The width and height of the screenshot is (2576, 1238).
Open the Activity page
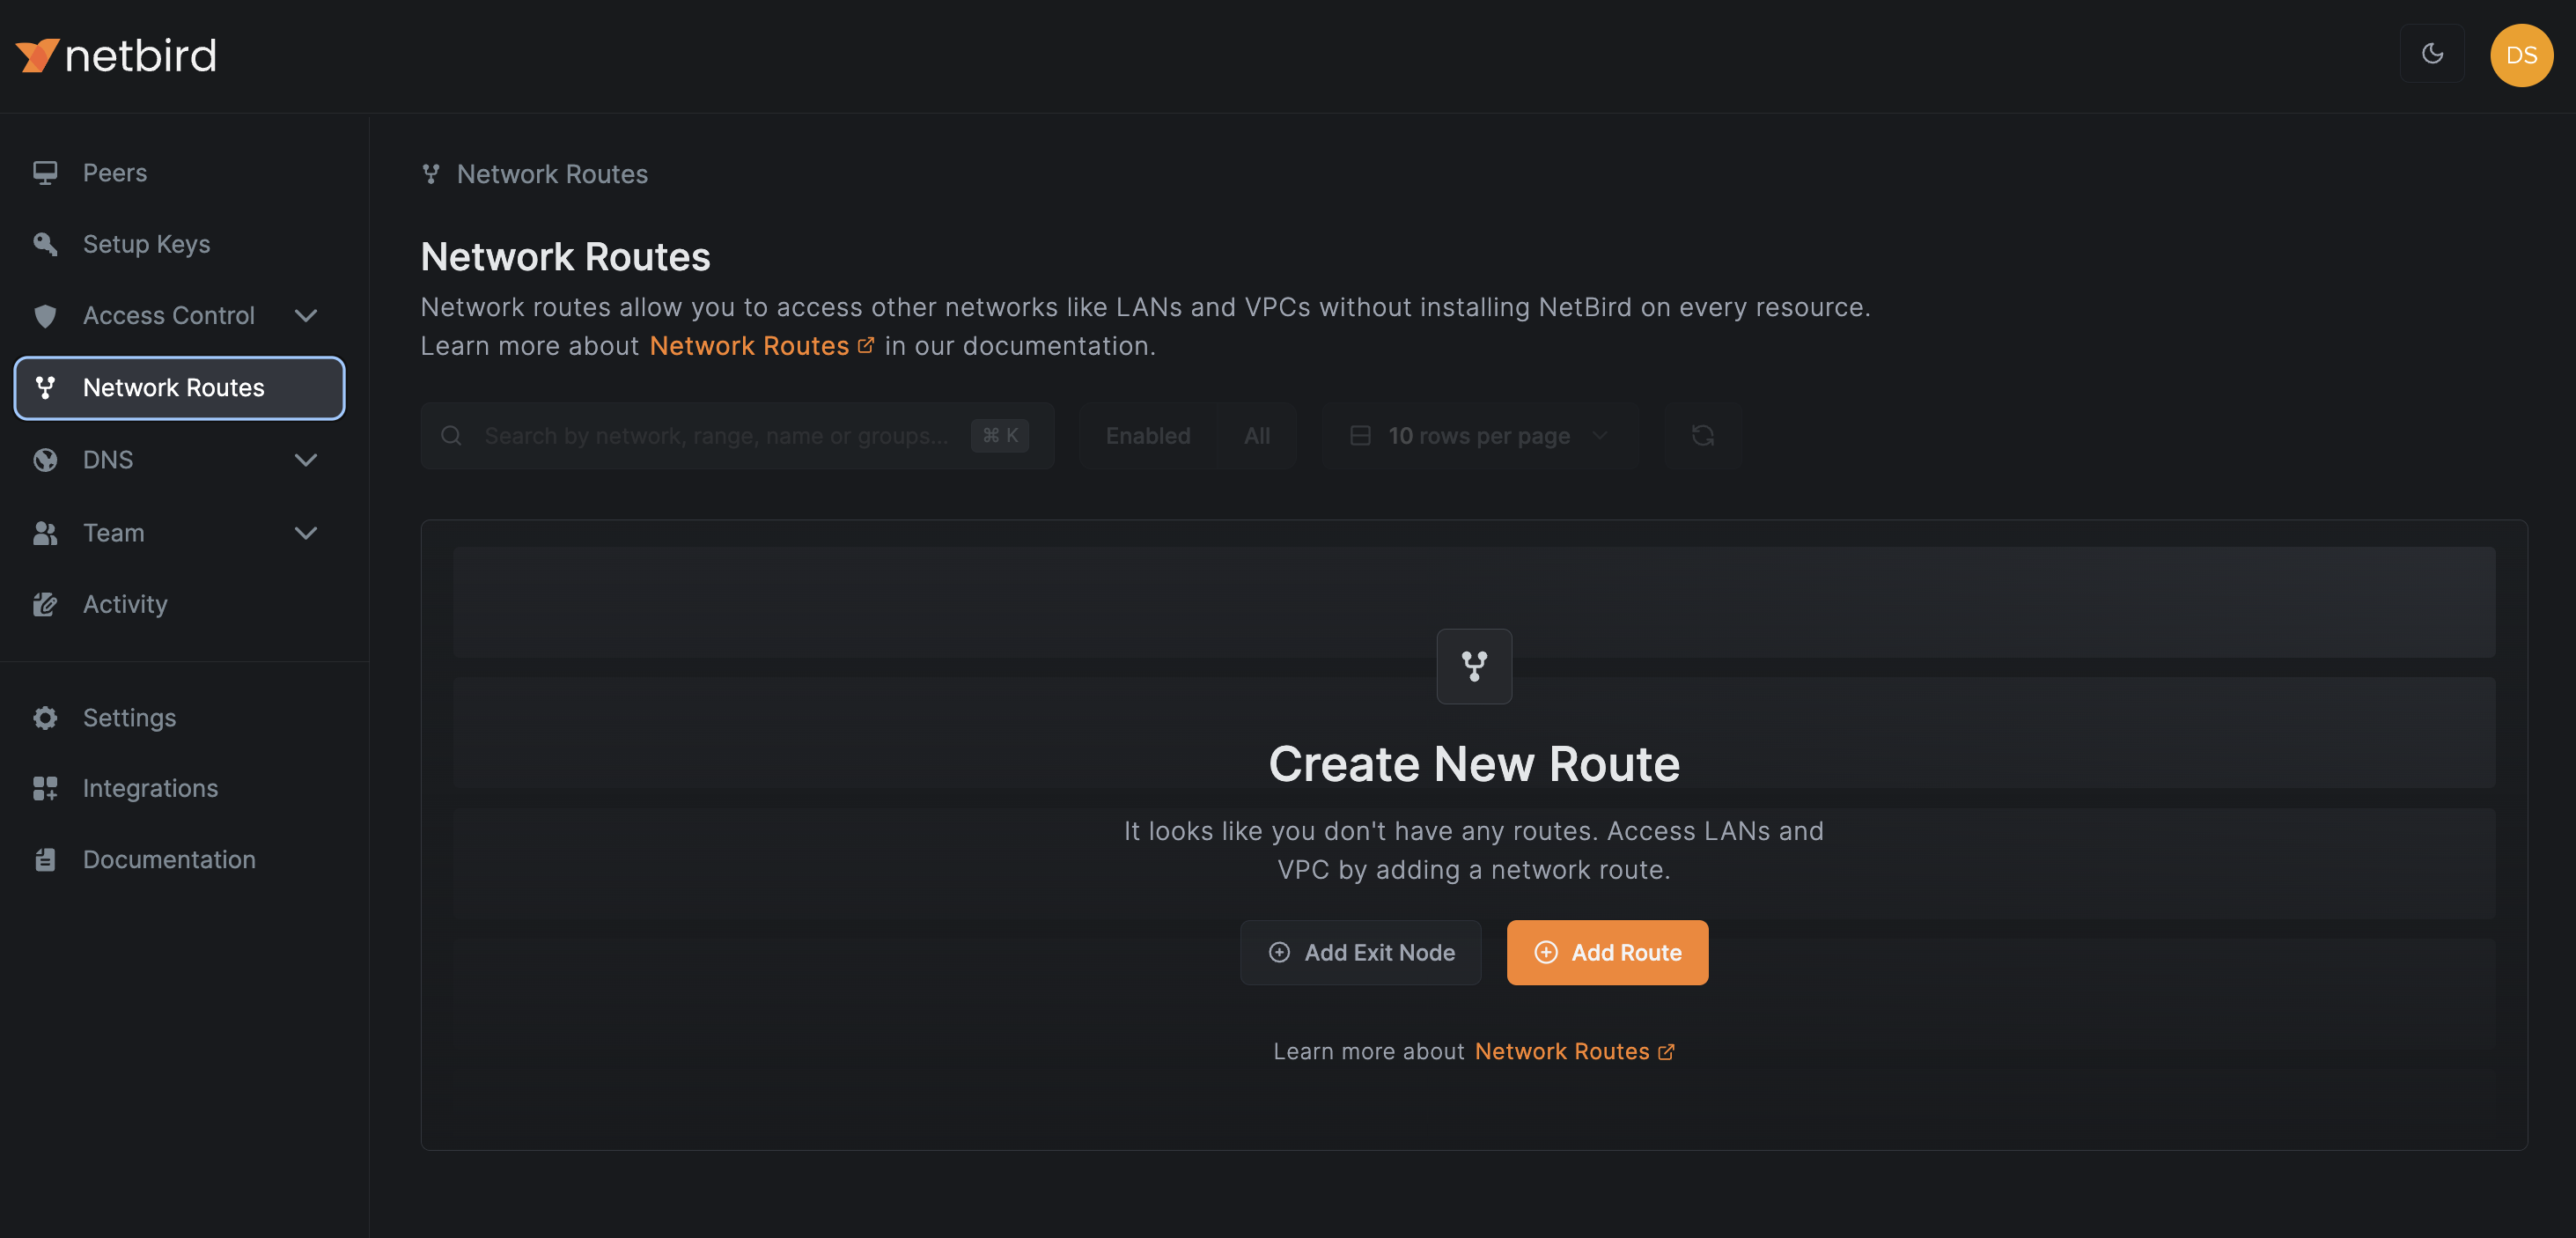[125, 604]
